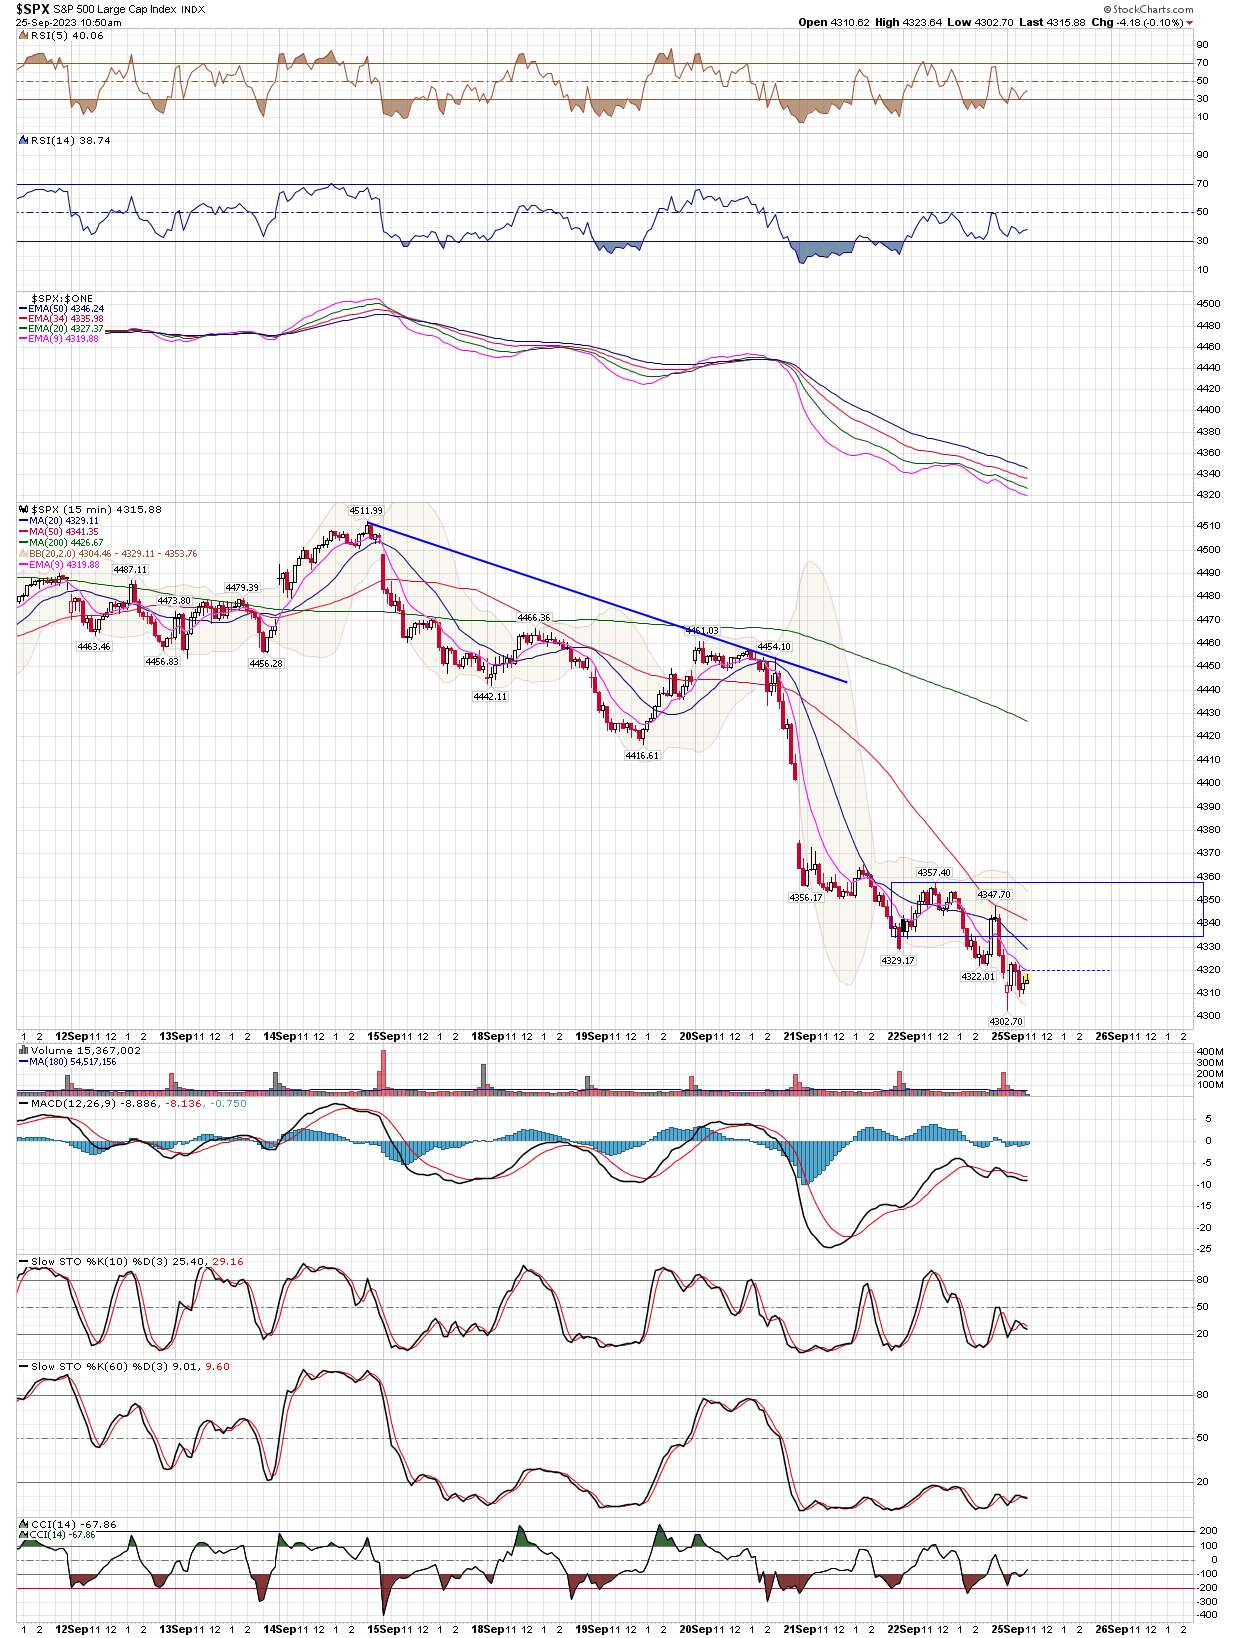Screen dimensions: 1240x1638
Task: Click the 4357.40 price label
Action: click(934, 873)
